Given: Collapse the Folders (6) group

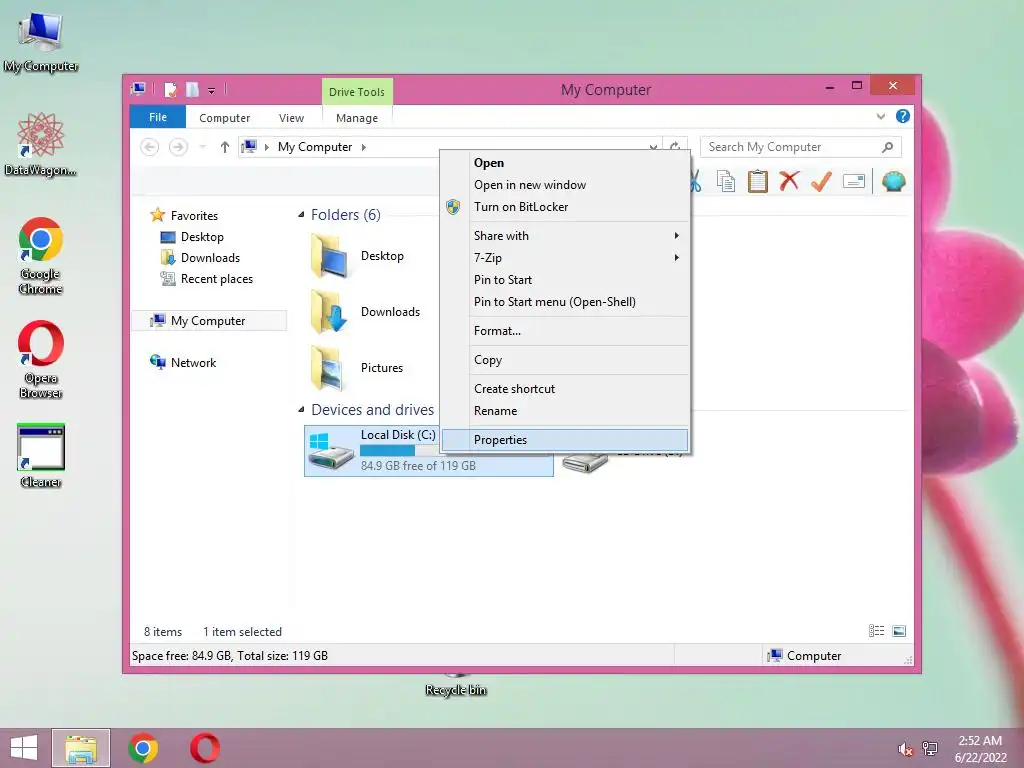Looking at the screenshot, I should [x=301, y=215].
